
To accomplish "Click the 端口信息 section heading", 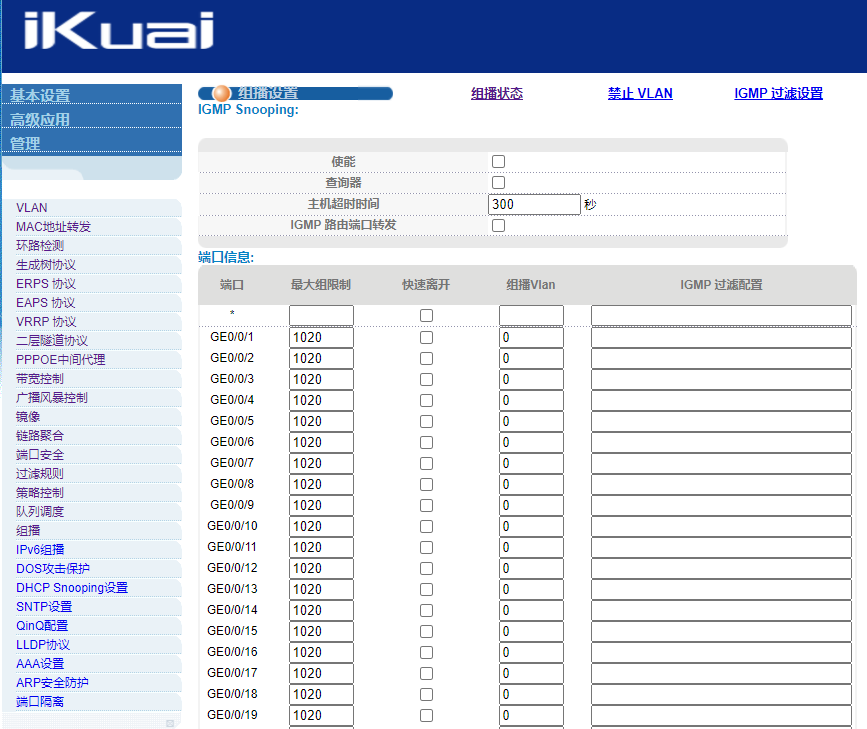I will click(x=226, y=257).
